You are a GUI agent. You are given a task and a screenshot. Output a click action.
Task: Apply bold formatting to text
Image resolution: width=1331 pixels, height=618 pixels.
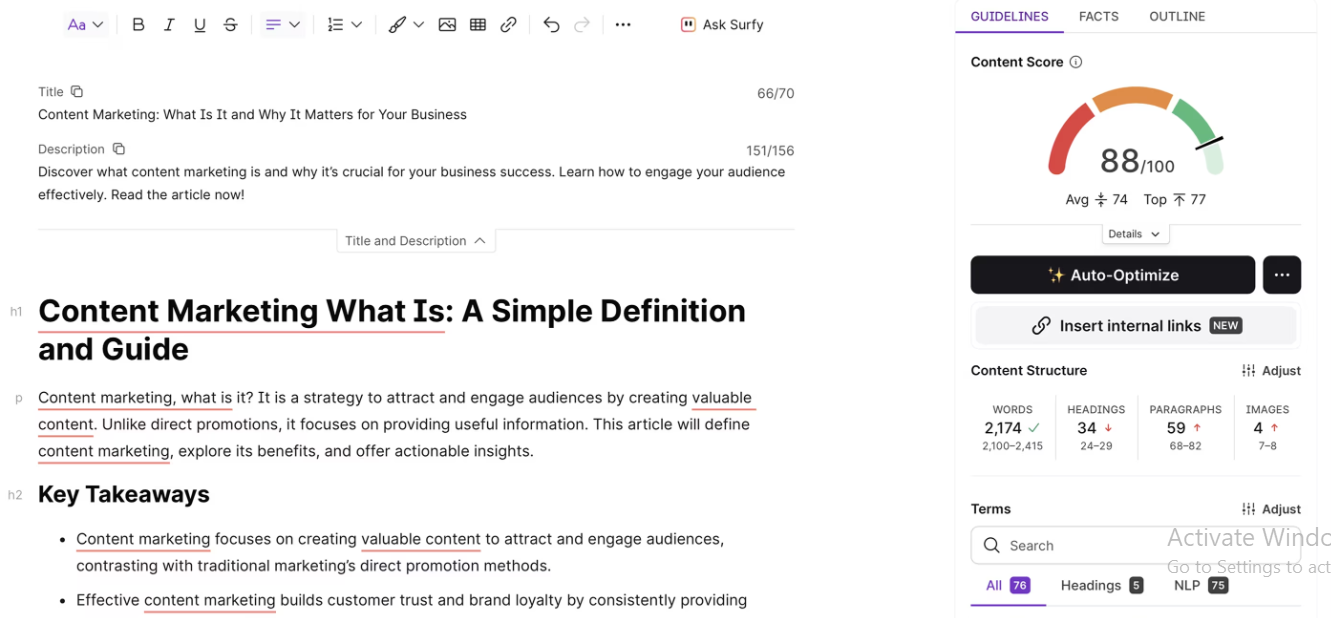pos(138,24)
